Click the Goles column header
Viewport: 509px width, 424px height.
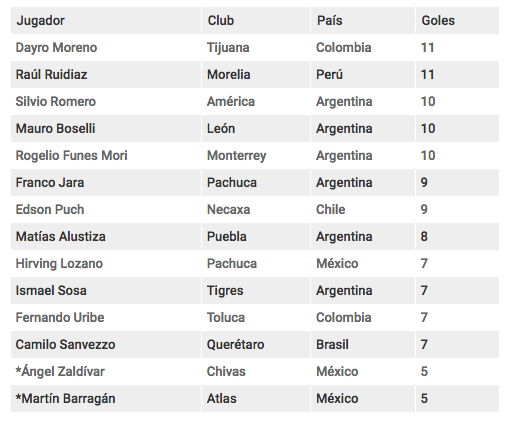click(x=438, y=21)
